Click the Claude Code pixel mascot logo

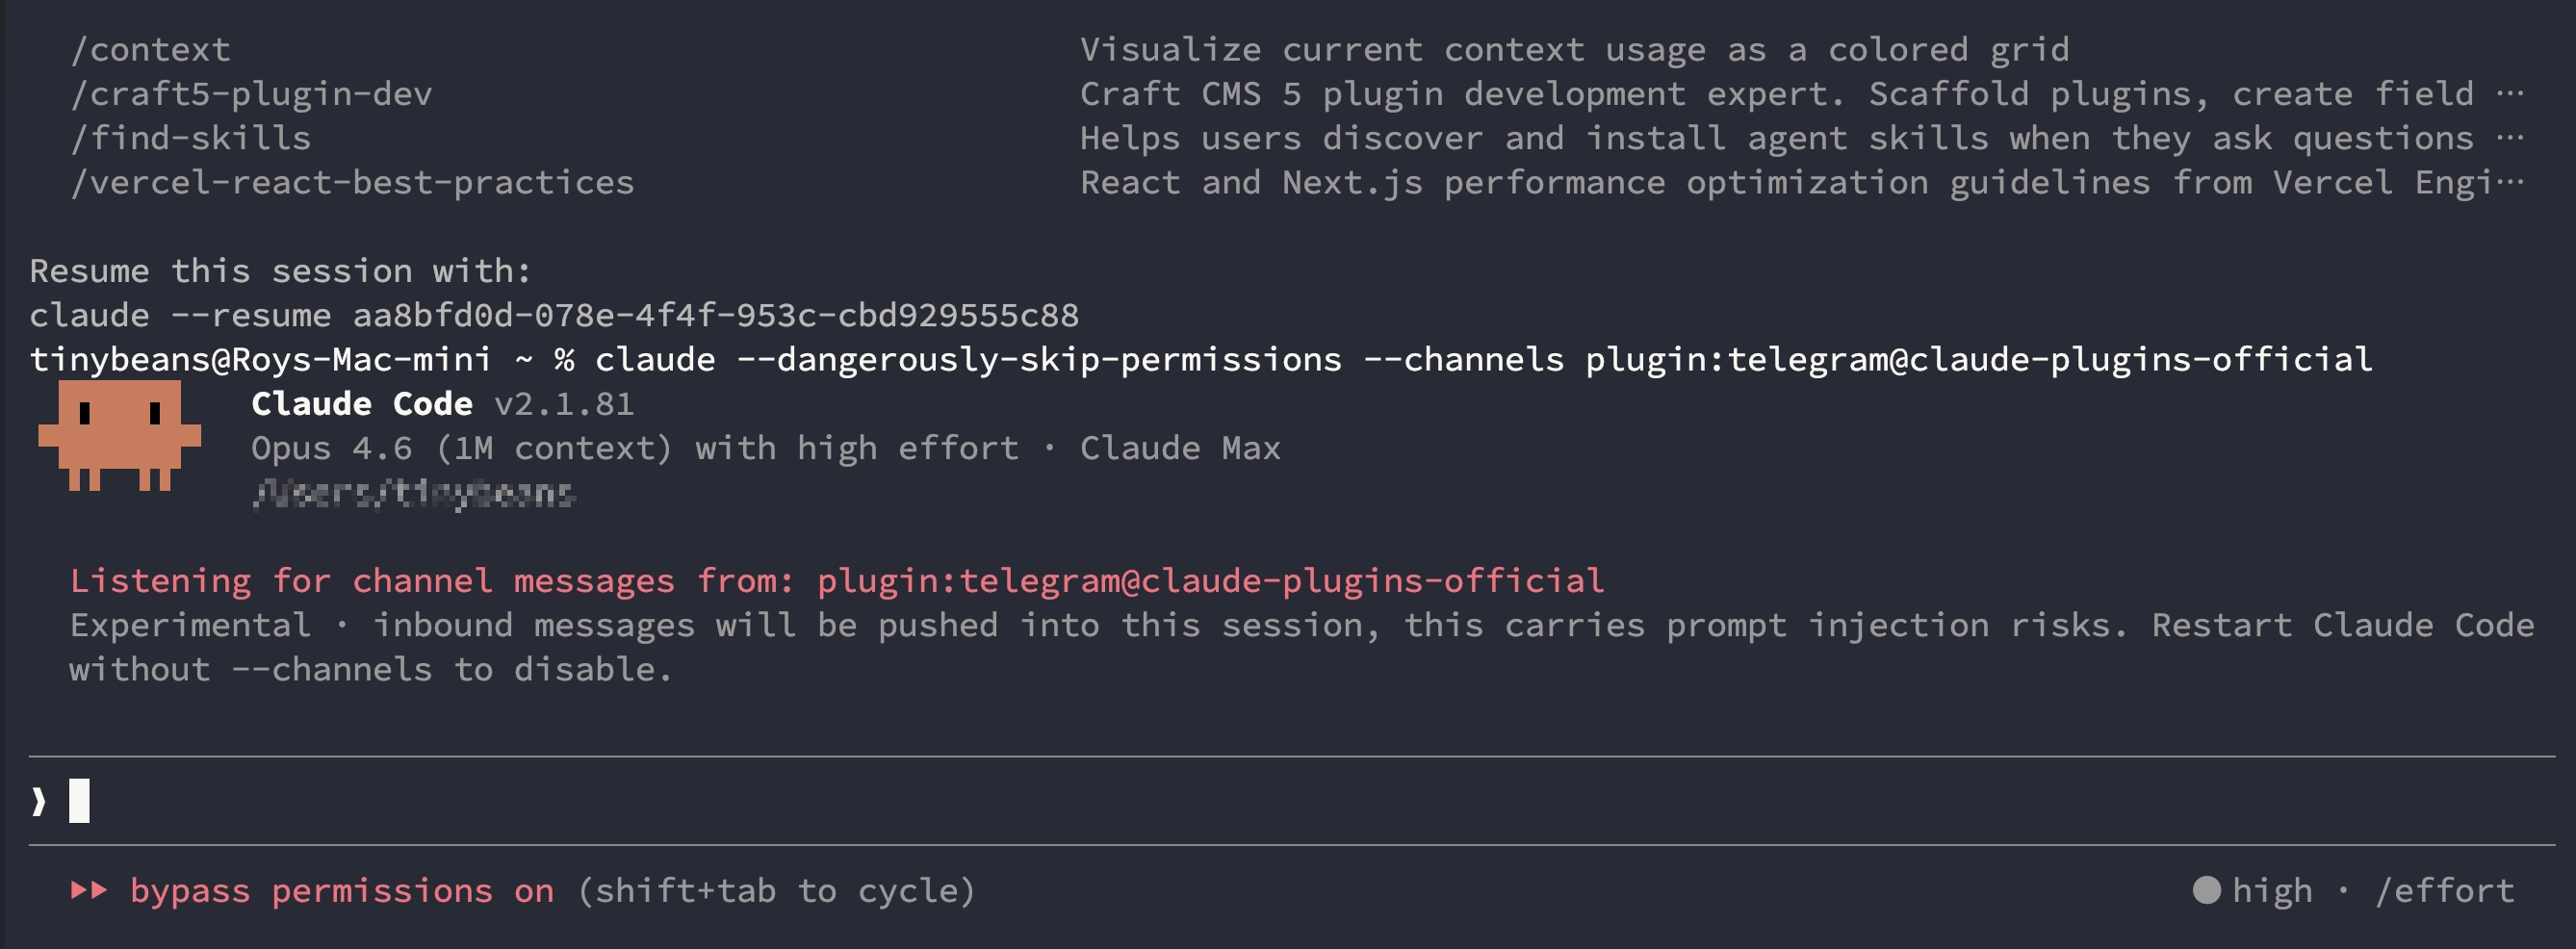pyautogui.click(x=119, y=436)
